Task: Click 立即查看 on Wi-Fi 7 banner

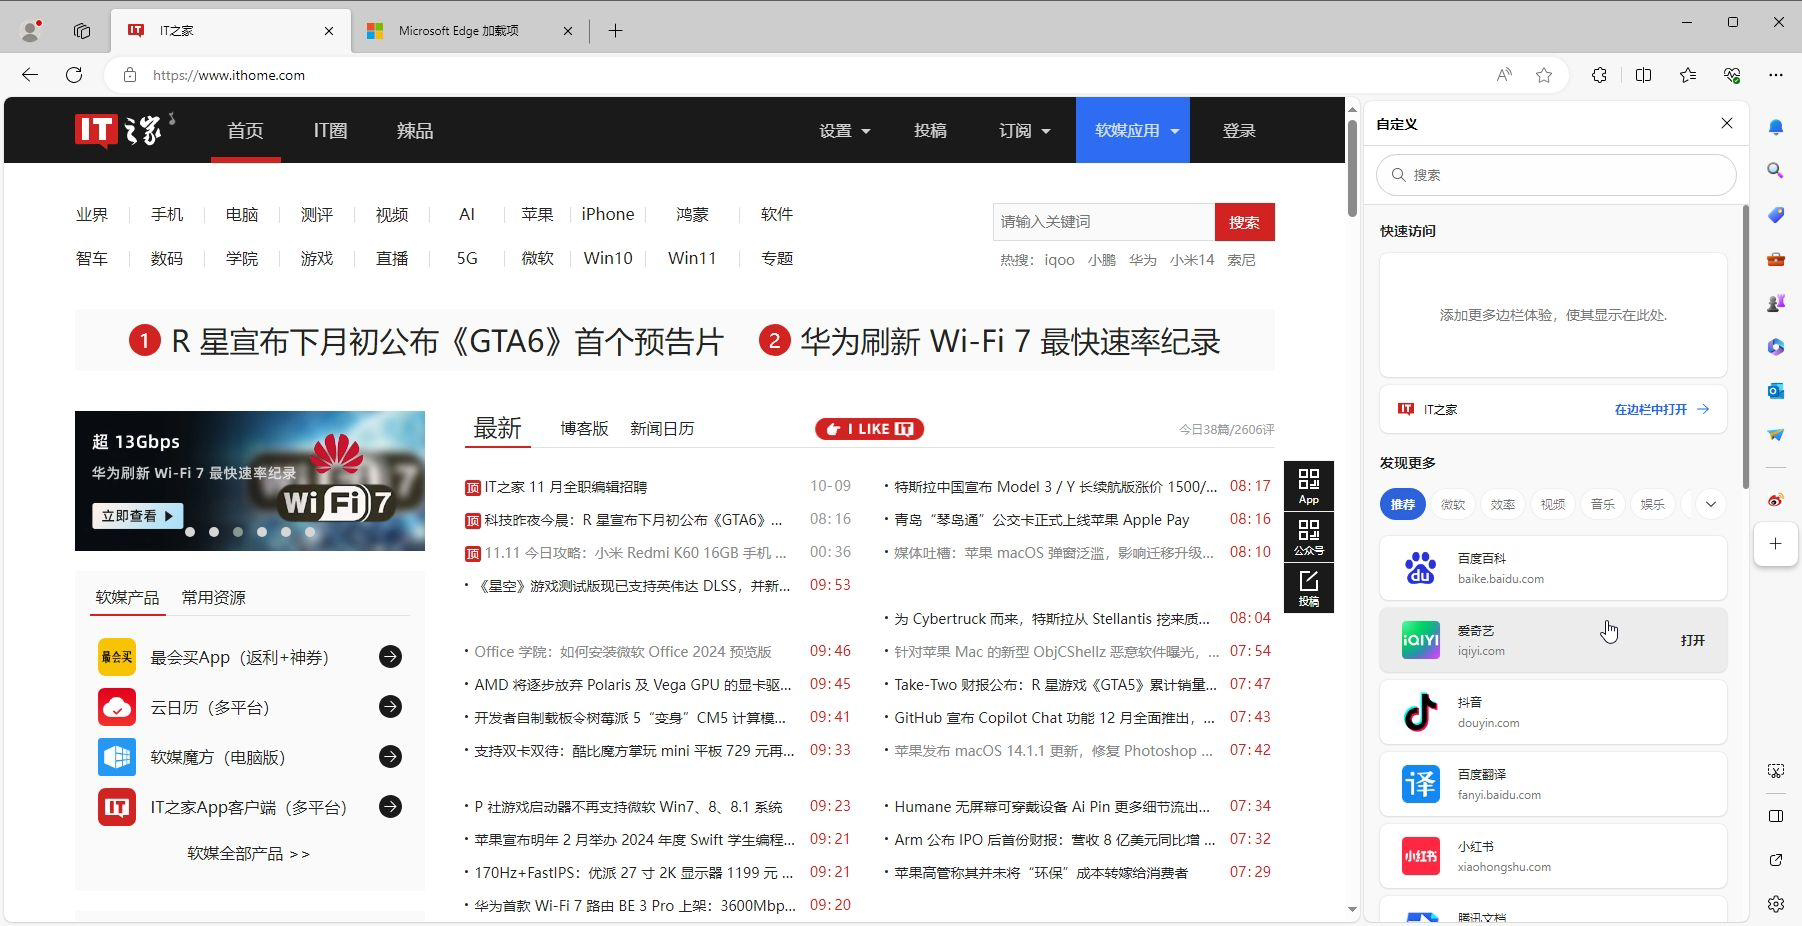Action: pyautogui.click(x=137, y=516)
